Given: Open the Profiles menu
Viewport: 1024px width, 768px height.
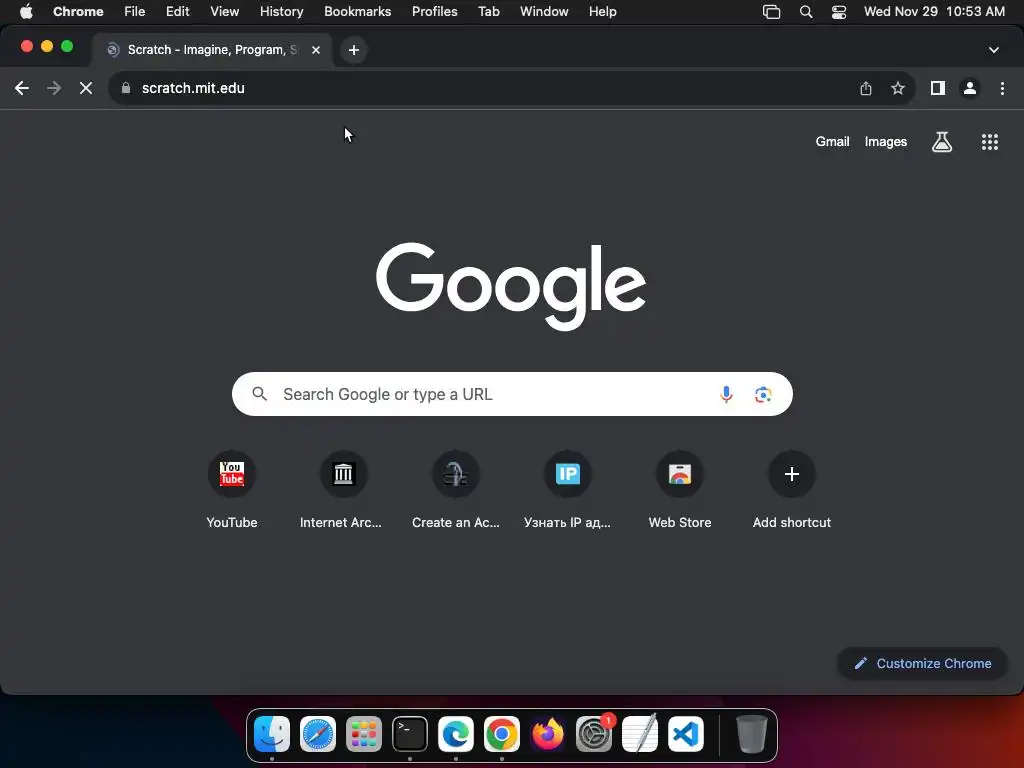Looking at the screenshot, I should 435,12.
